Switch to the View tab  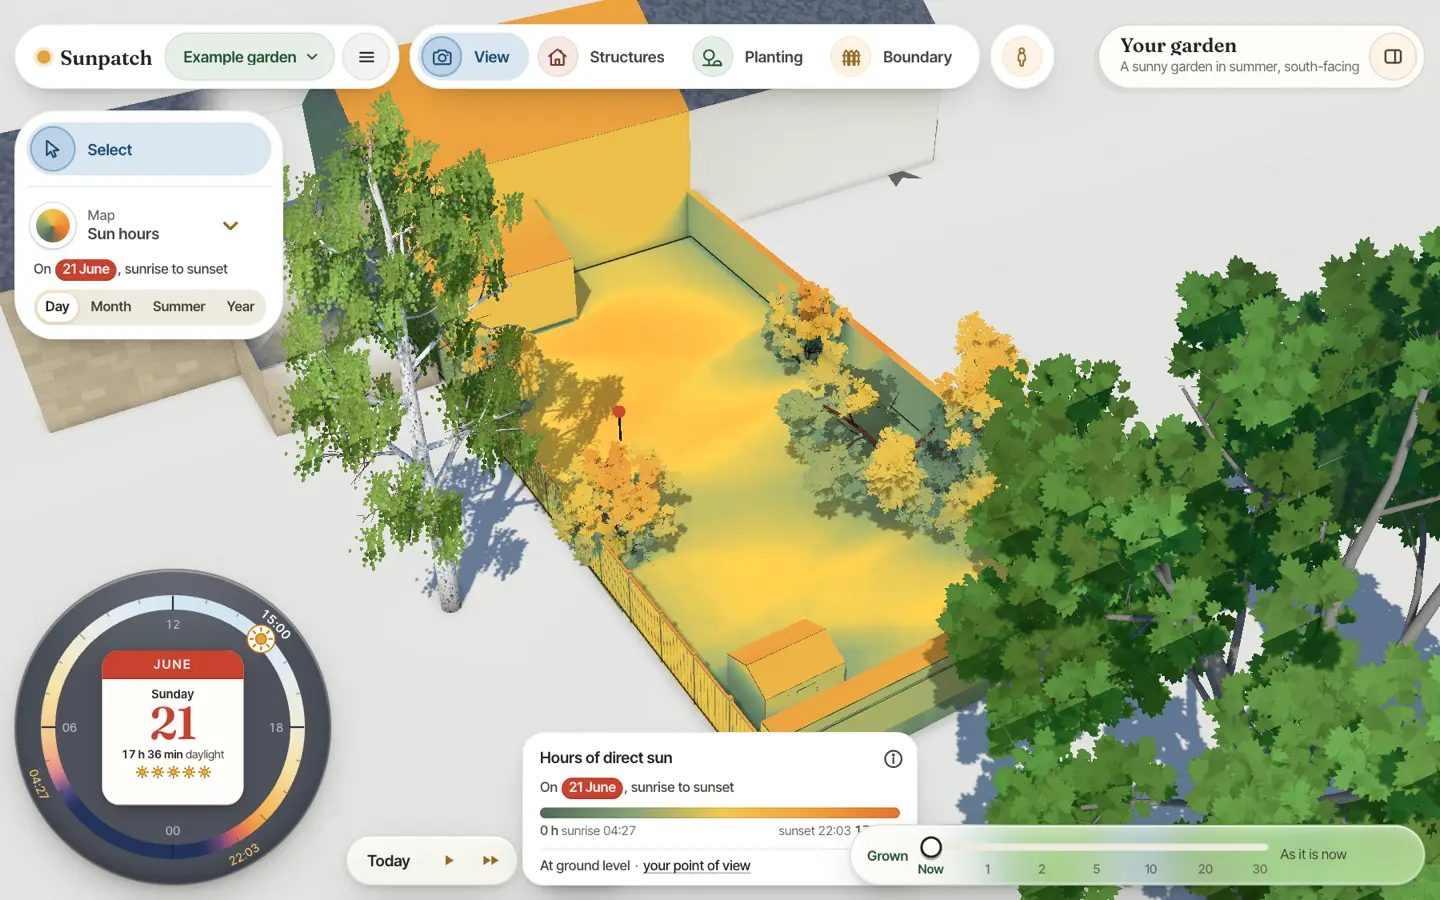(x=473, y=57)
